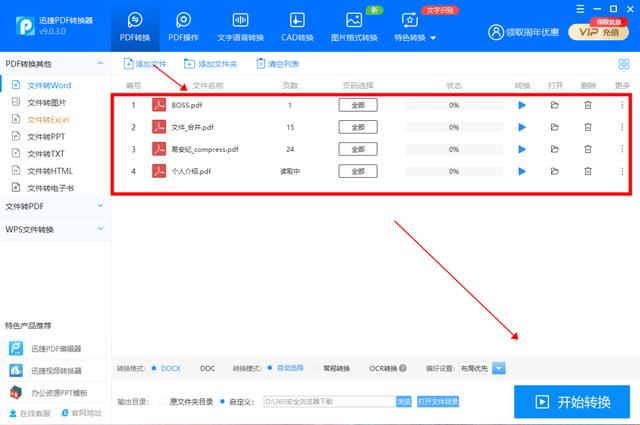Image resolution: width=640 pixels, height=425 pixels.
Task: Click OCR转换 help question icon
Action: click(x=402, y=368)
